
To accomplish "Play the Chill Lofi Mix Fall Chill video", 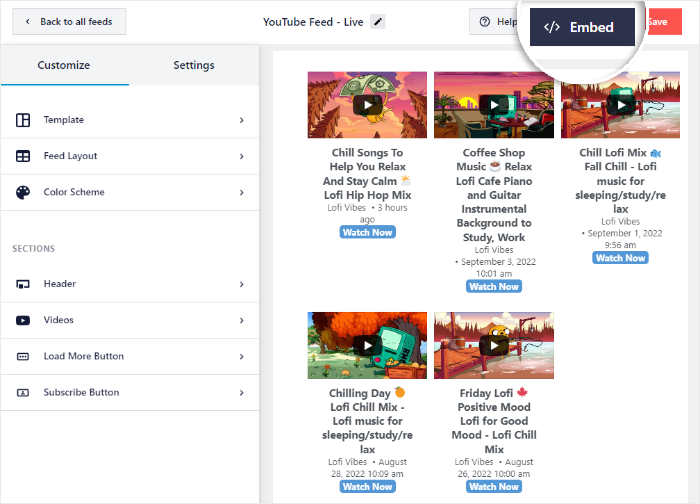I will [x=621, y=105].
